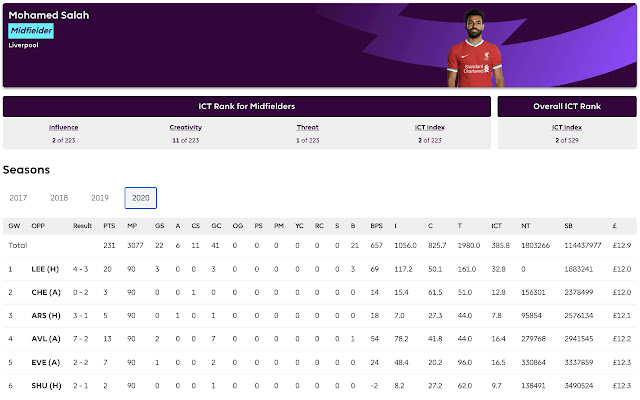Screen dimensions: 640x400
Task: Open the 2019 season tab
Action: pyautogui.click(x=99, y=198)
